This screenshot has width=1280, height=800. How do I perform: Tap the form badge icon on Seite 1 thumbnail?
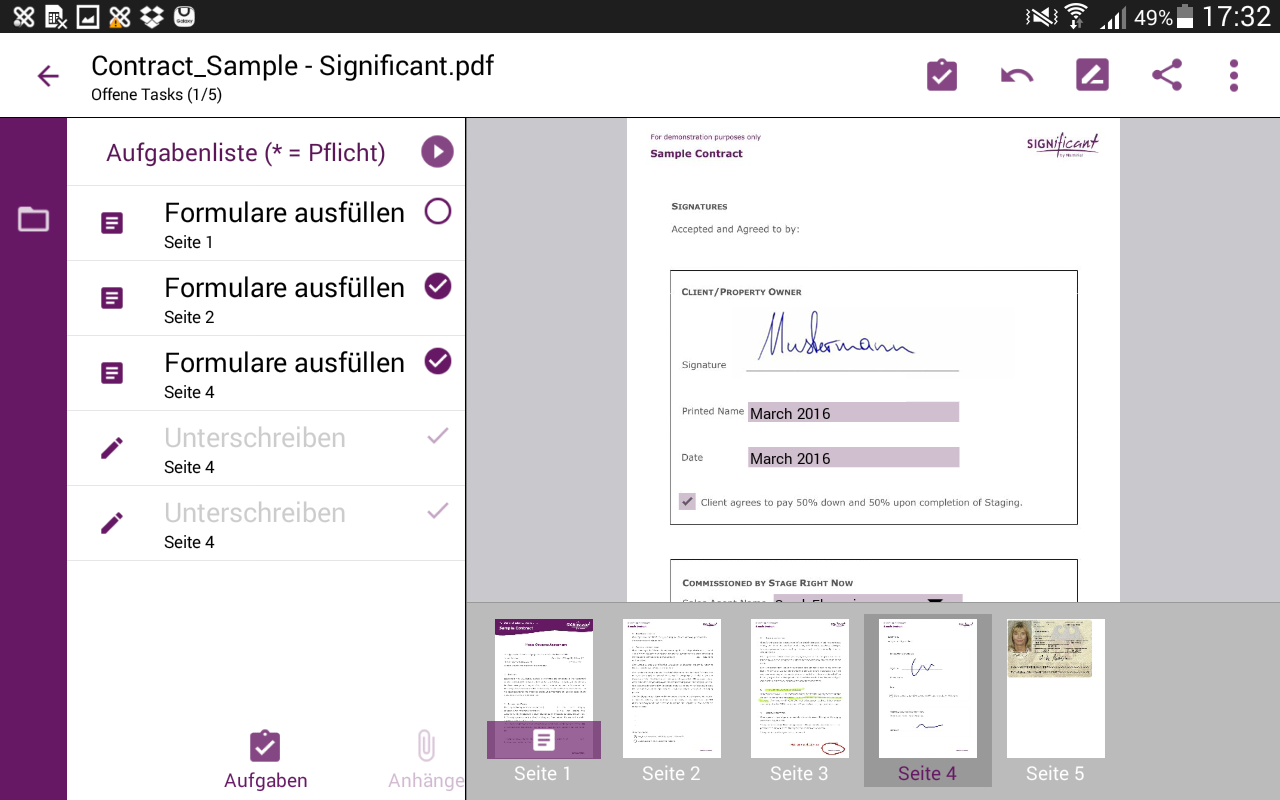544,740
